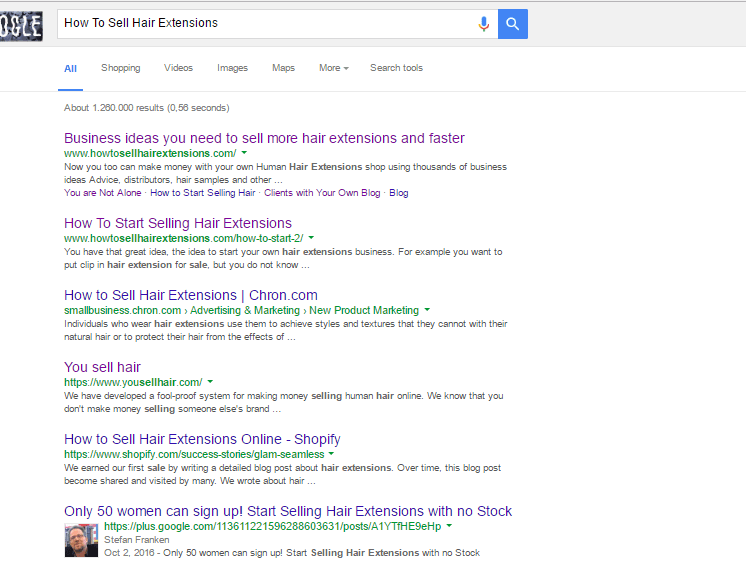Open dropdown arrow after New Product Marketing
This screenshot has width=746, height=565.
(x=427, y=310)
